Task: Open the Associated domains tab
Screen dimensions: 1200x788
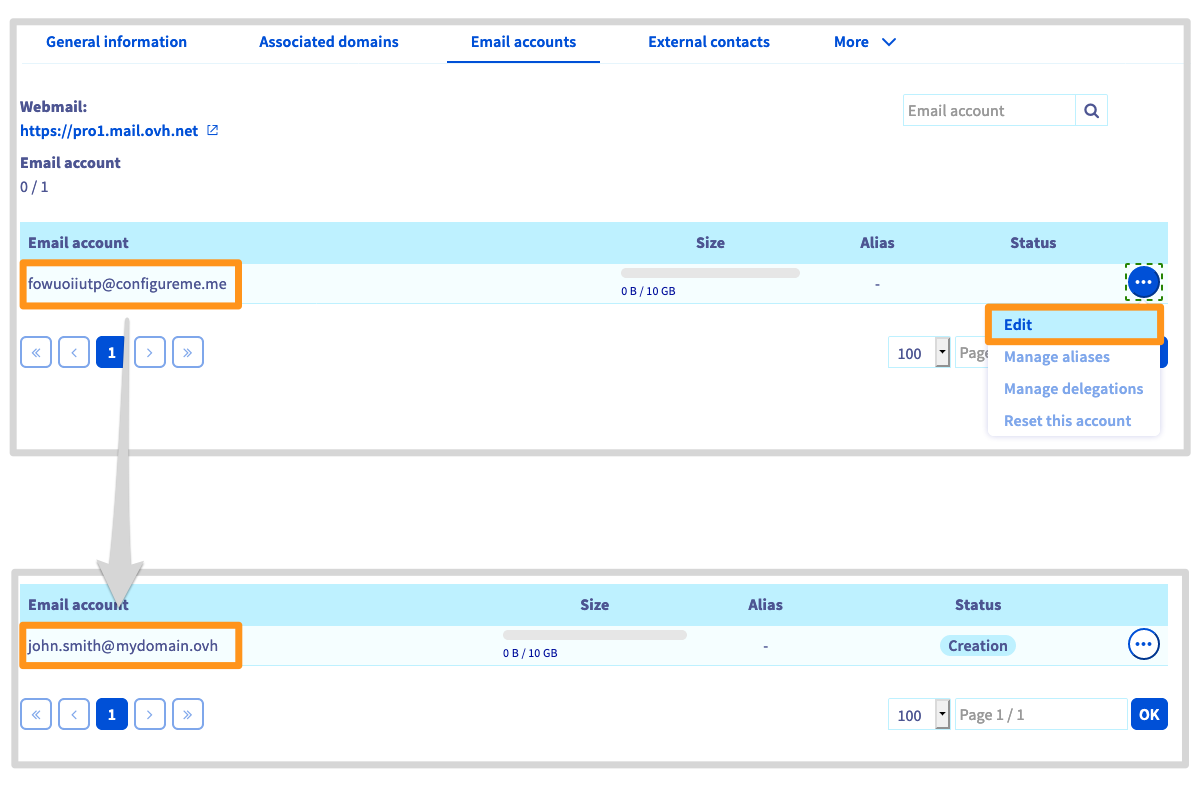Action: pyautogui.click(x=328, y=42)
